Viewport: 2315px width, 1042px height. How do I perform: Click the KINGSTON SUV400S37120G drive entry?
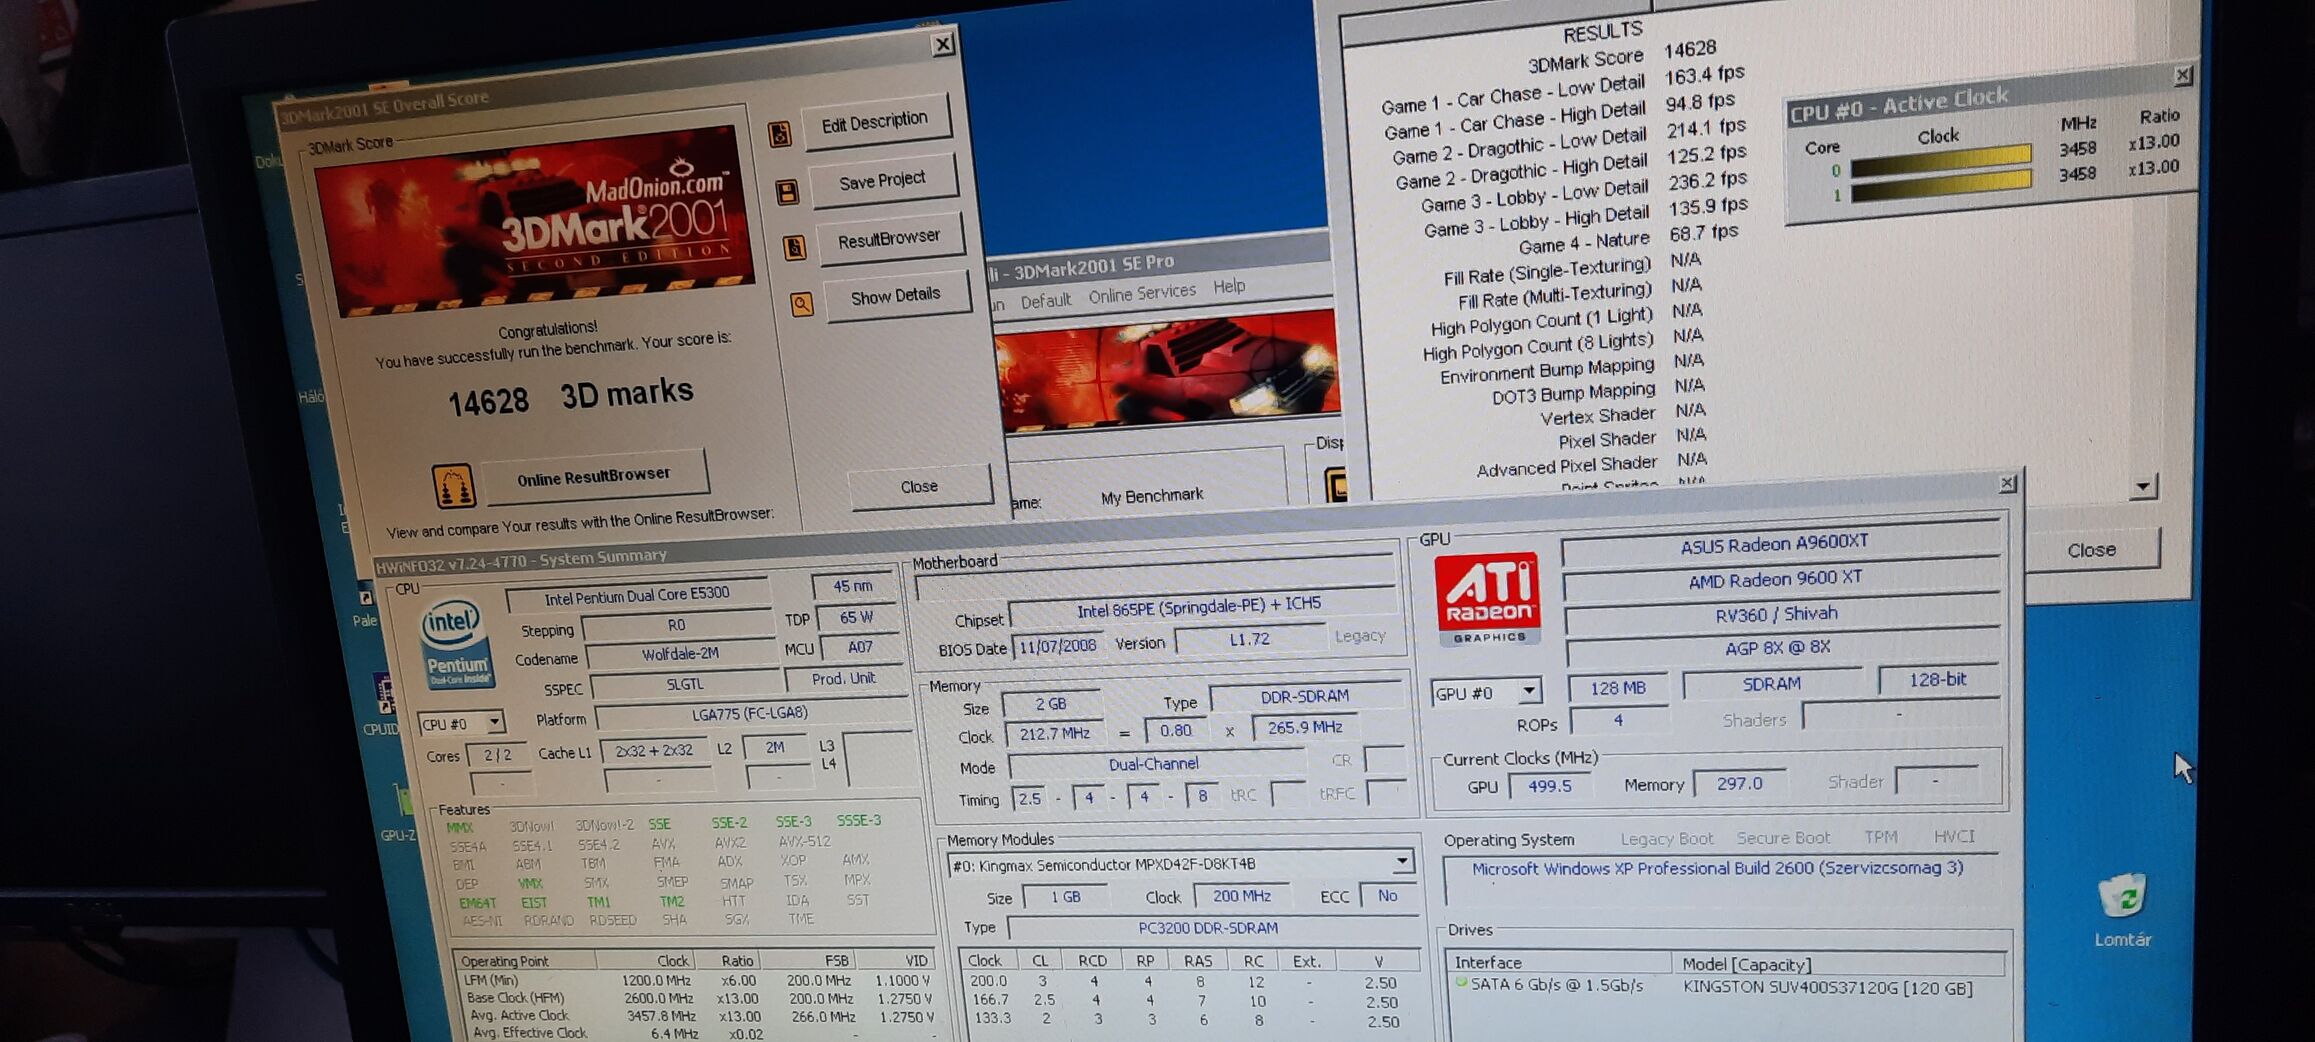1827,988
